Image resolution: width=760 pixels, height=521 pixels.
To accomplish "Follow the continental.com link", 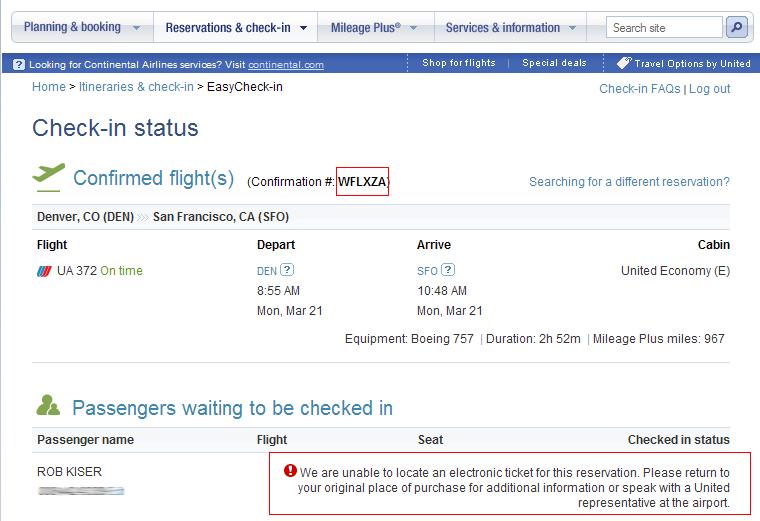I will 286,64.
